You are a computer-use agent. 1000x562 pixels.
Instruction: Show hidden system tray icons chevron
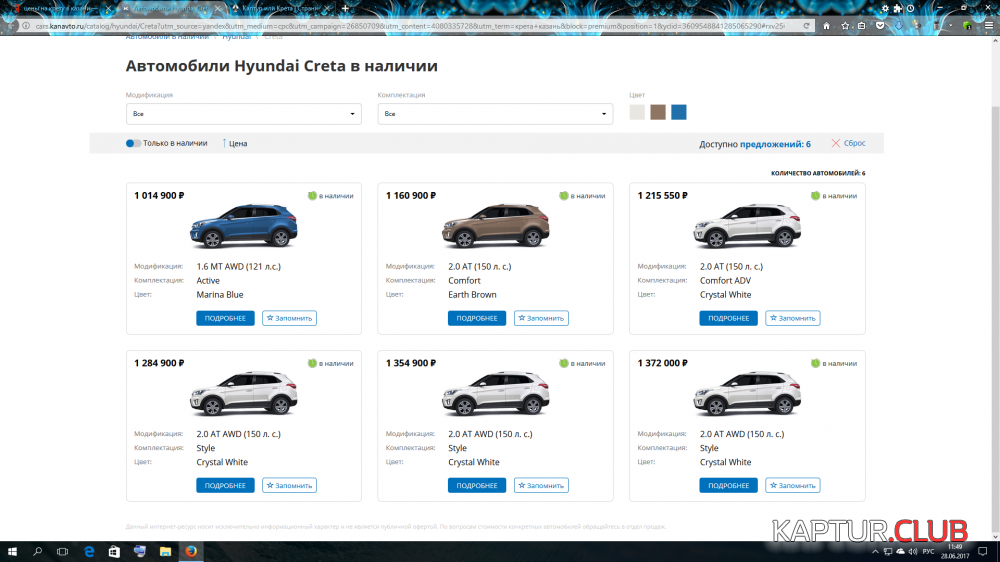click(x=875, y=551)
